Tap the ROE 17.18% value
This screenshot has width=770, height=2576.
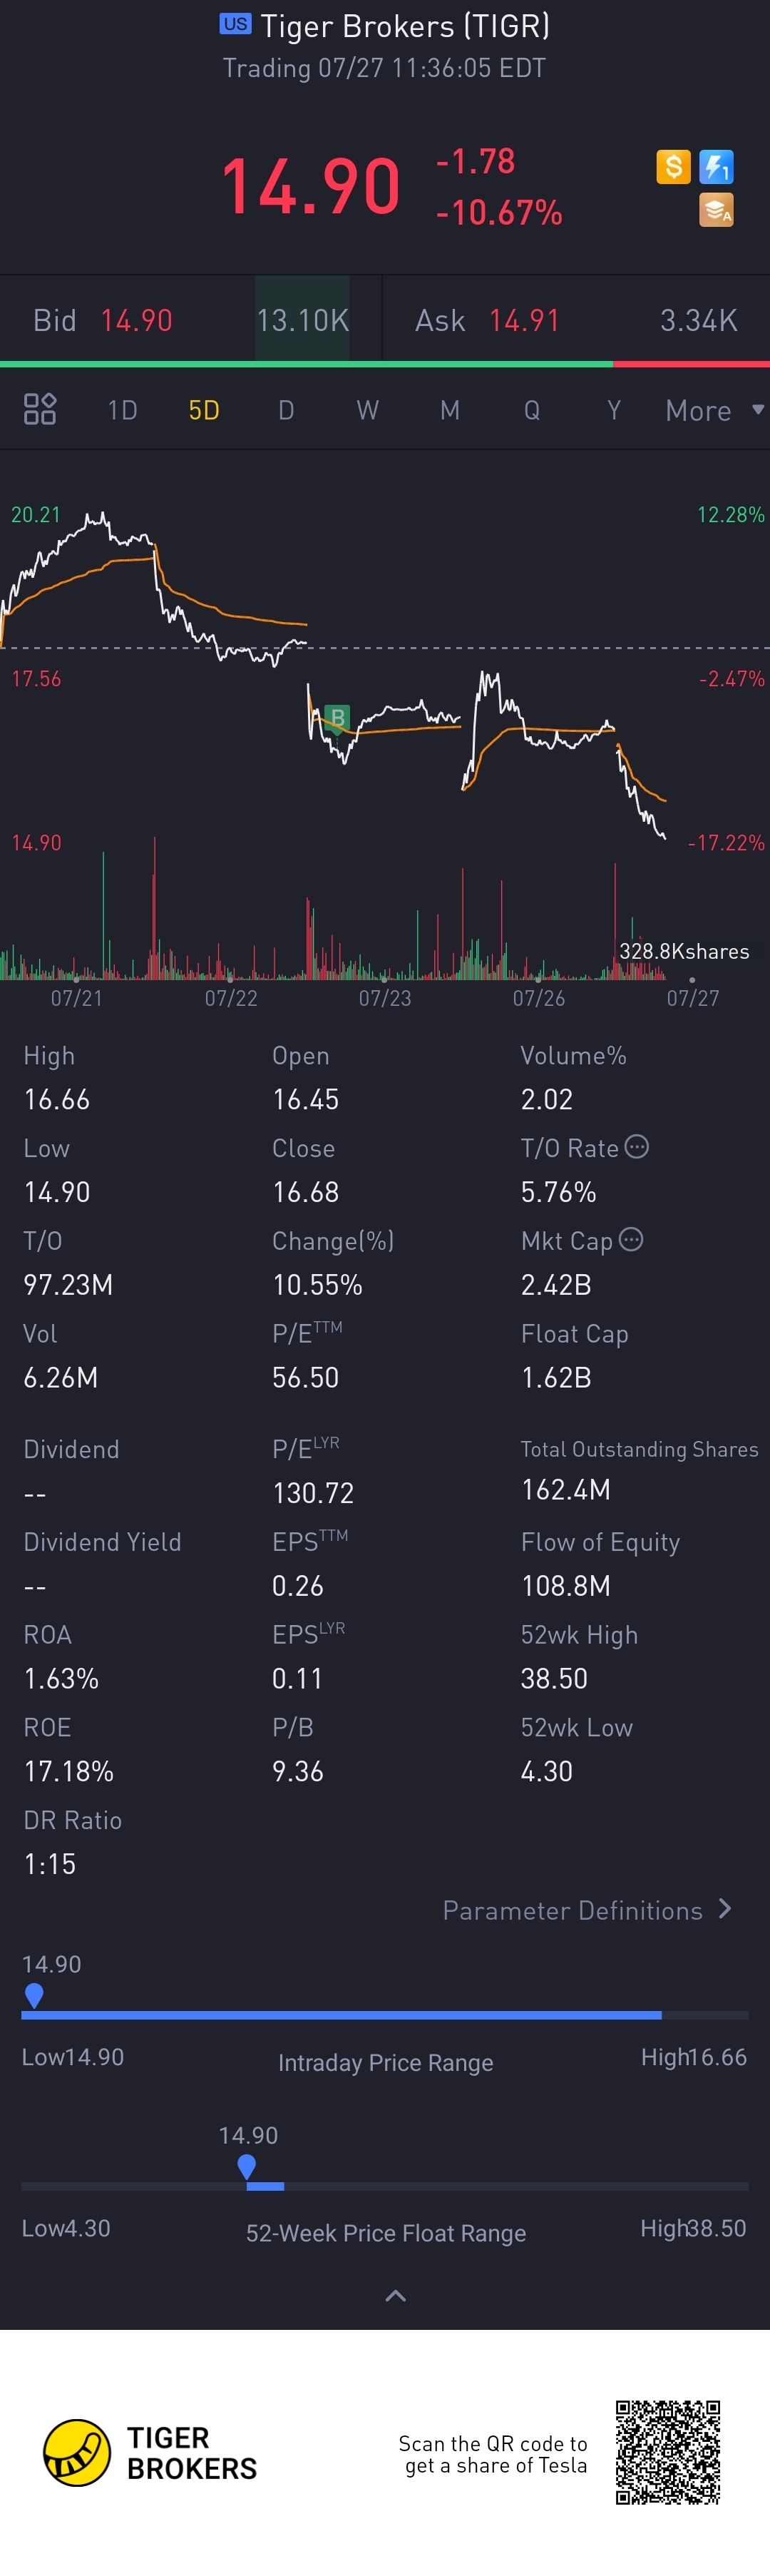click(69, 1771)
